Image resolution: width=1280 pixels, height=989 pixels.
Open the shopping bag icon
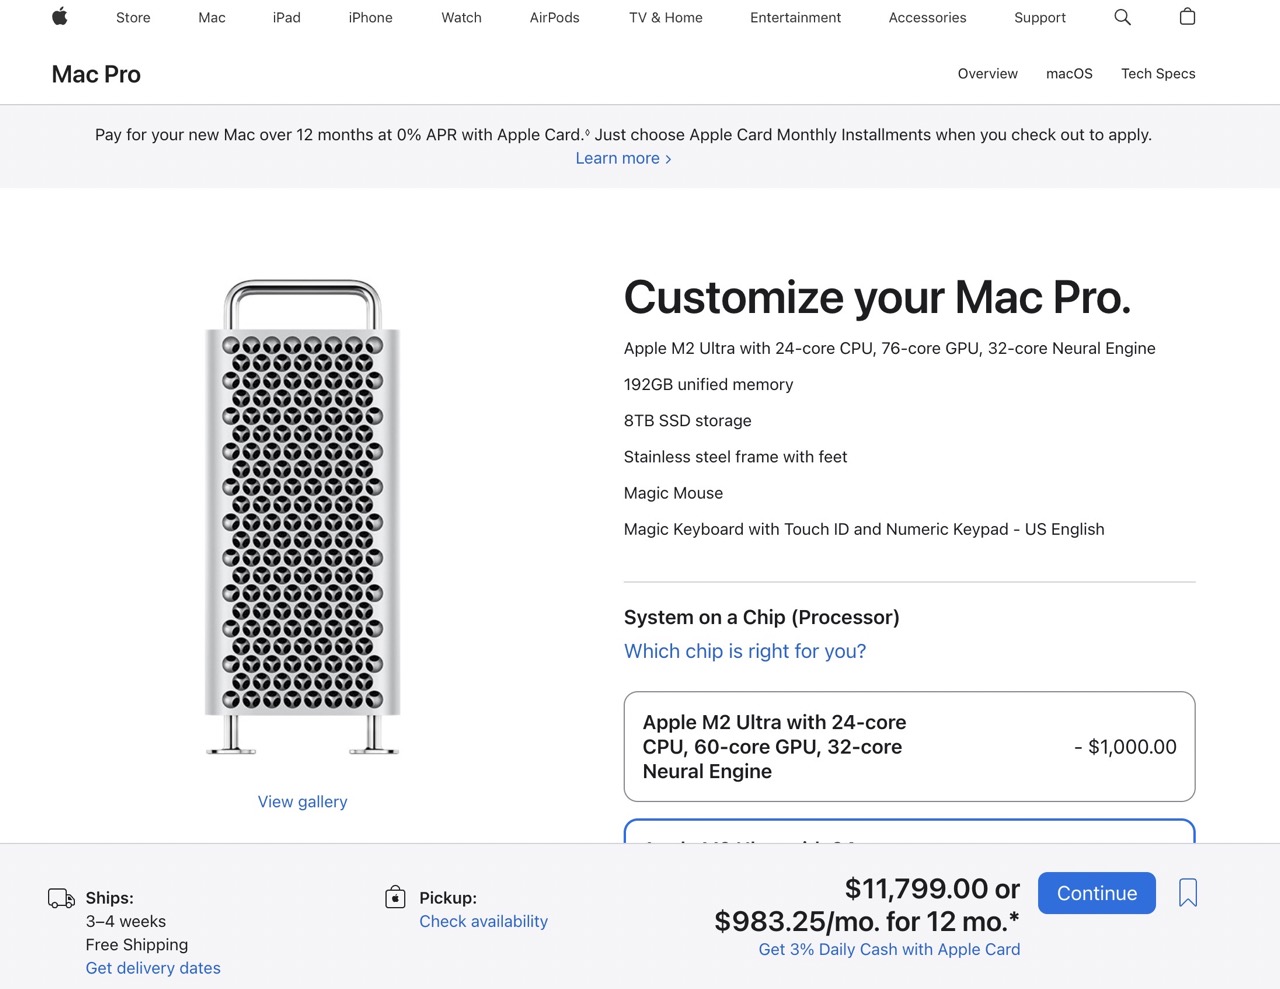click(1187, 17)
